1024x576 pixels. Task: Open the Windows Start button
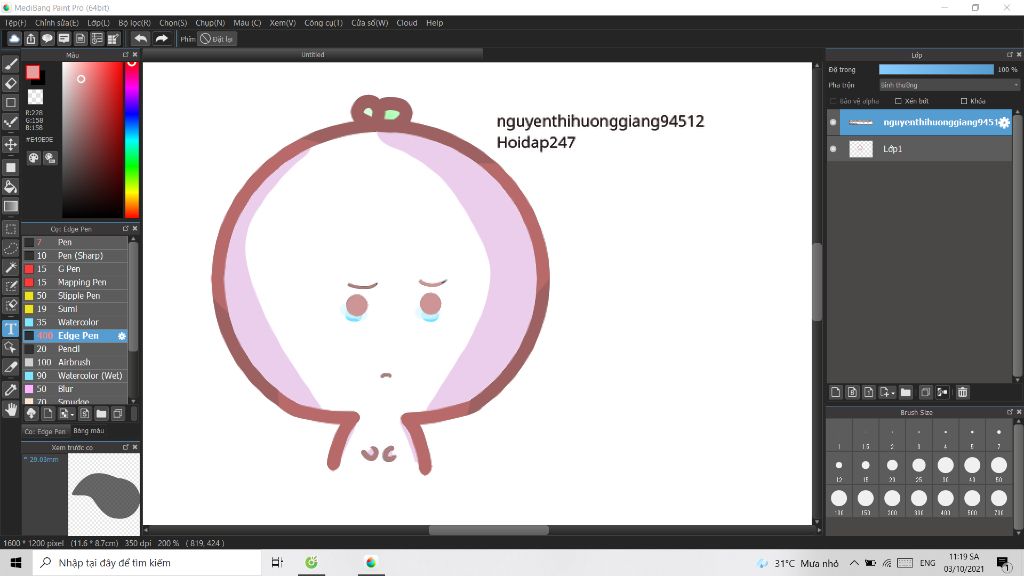(16, 562)
